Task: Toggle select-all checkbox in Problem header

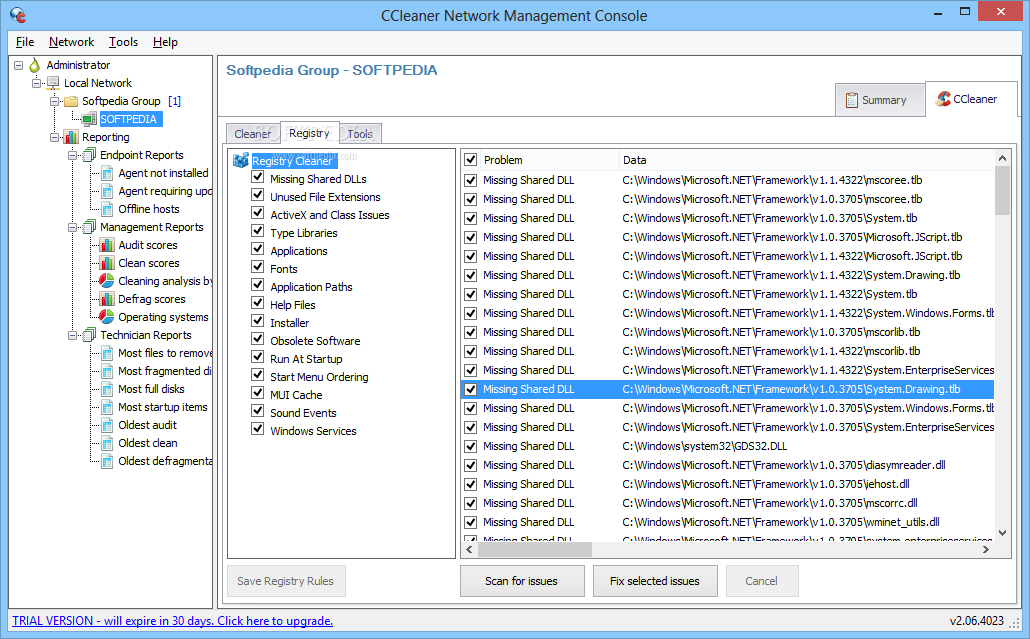Action: pyautogui.click(x=470, y=160)
